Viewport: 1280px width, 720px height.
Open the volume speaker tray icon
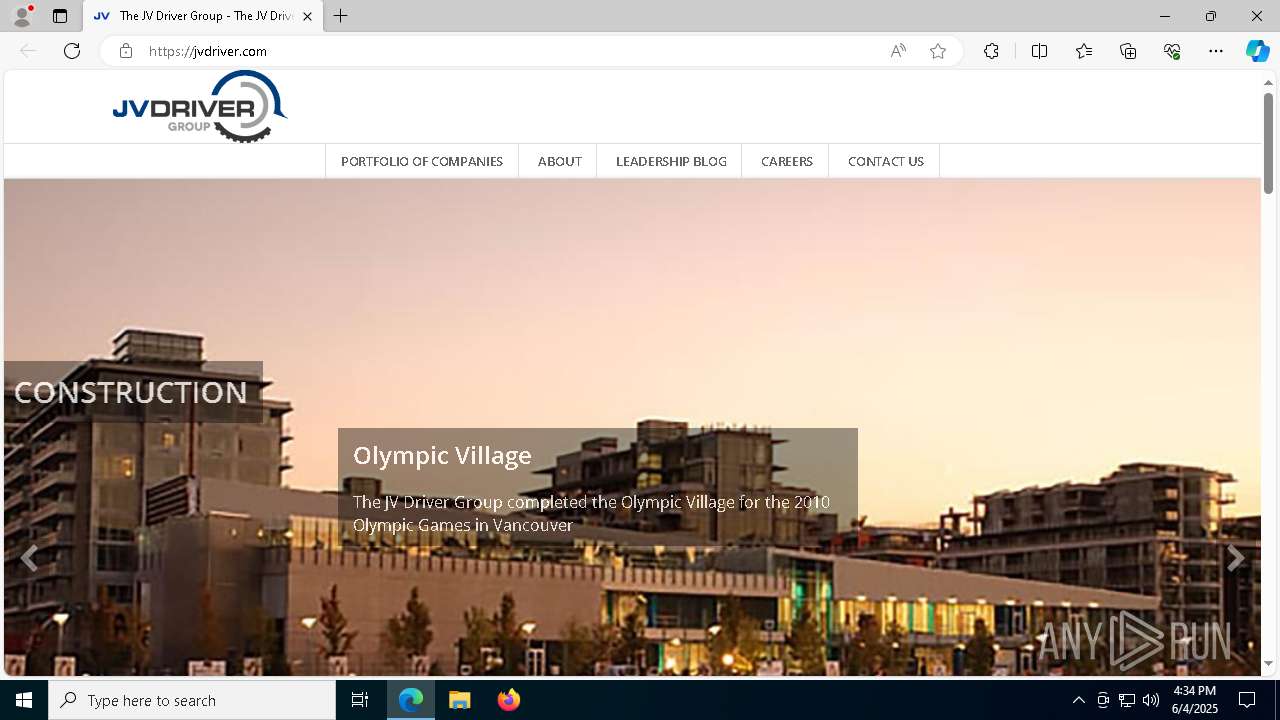point(1151,700)
